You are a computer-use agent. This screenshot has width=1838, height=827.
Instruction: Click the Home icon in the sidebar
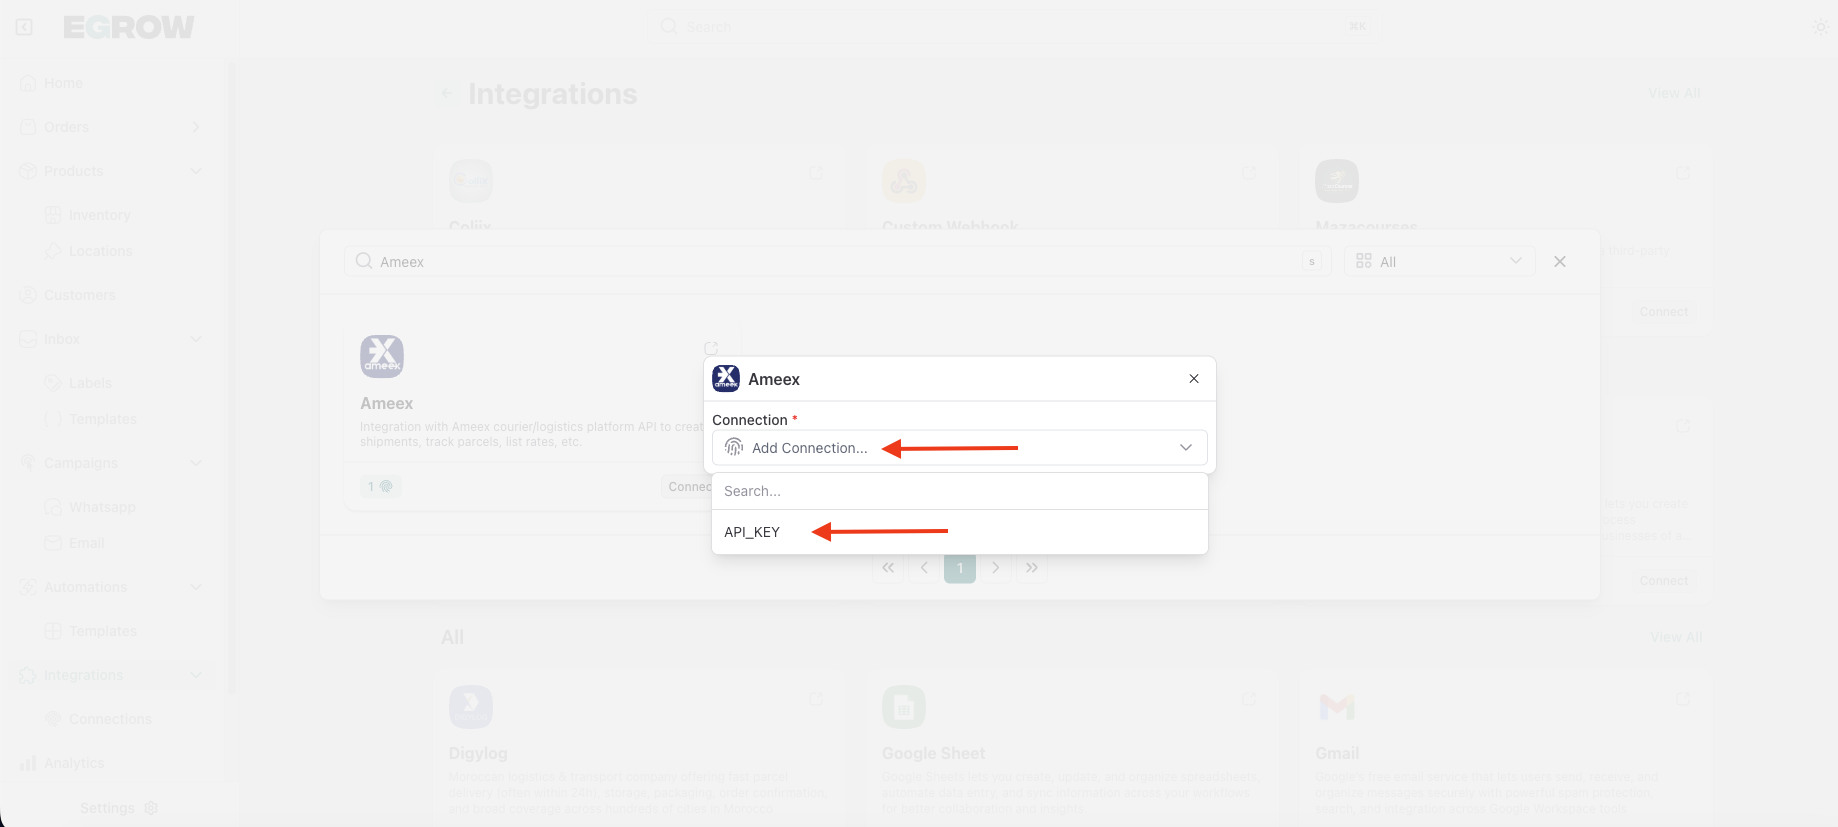28,83
